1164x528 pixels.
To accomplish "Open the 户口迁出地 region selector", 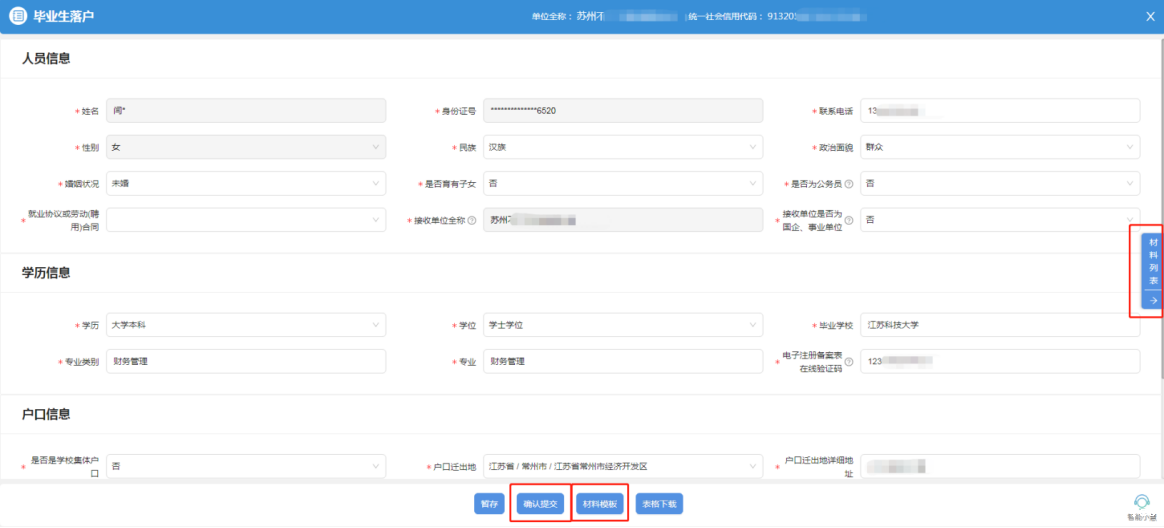I will click(622, 467).
